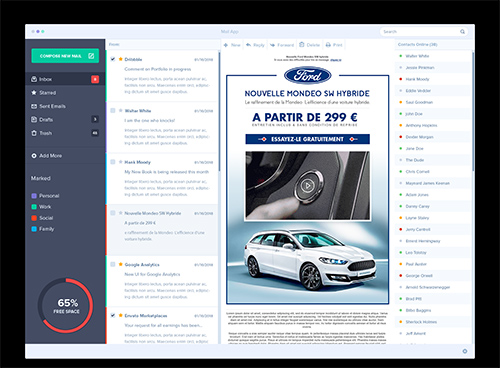The height and width of the screenshot is (368, 500).
Task: Open contact Layne Staley
Action: [433, 218]
